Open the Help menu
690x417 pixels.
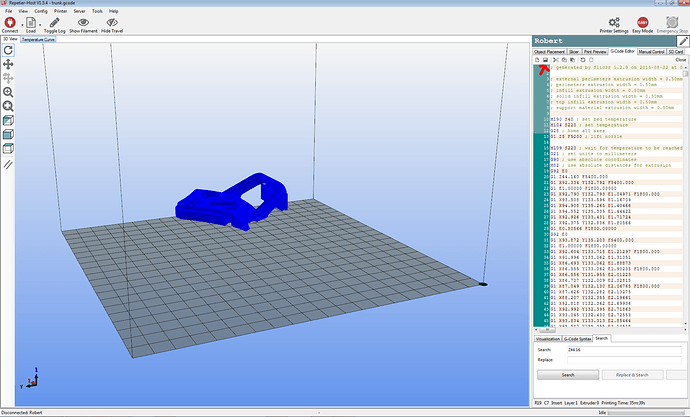114,11
